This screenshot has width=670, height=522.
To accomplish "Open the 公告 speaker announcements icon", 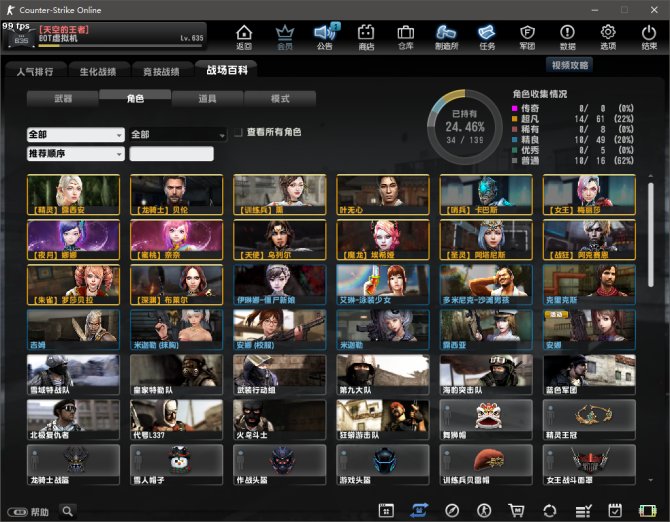I will tap(325, 38).
